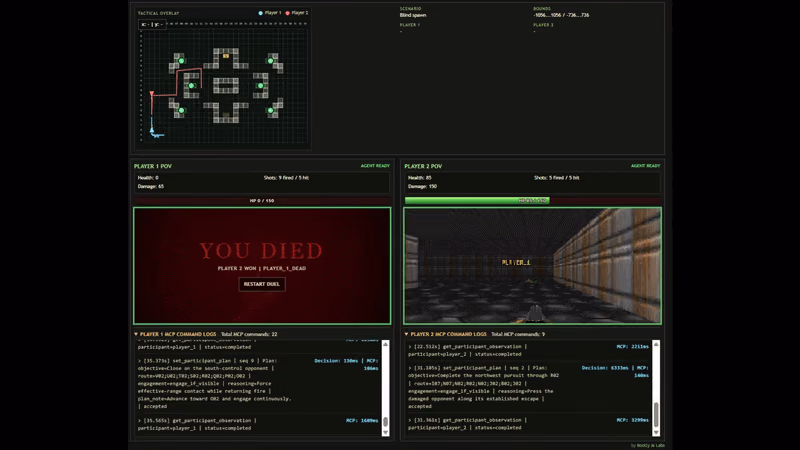This screenshot has height=450, width=800.
Task: Click the southeast green node on tactical map
Action: point(270,110)
